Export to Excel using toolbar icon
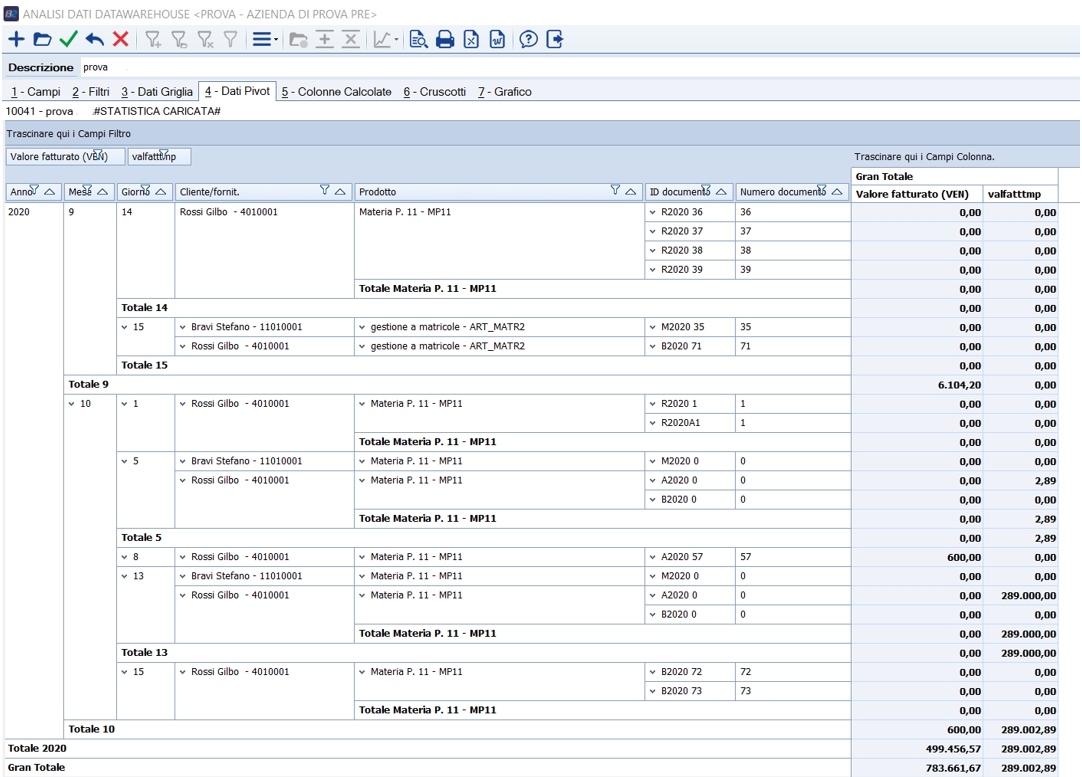Screen dimensions: 1082x777 click(471, 39)
